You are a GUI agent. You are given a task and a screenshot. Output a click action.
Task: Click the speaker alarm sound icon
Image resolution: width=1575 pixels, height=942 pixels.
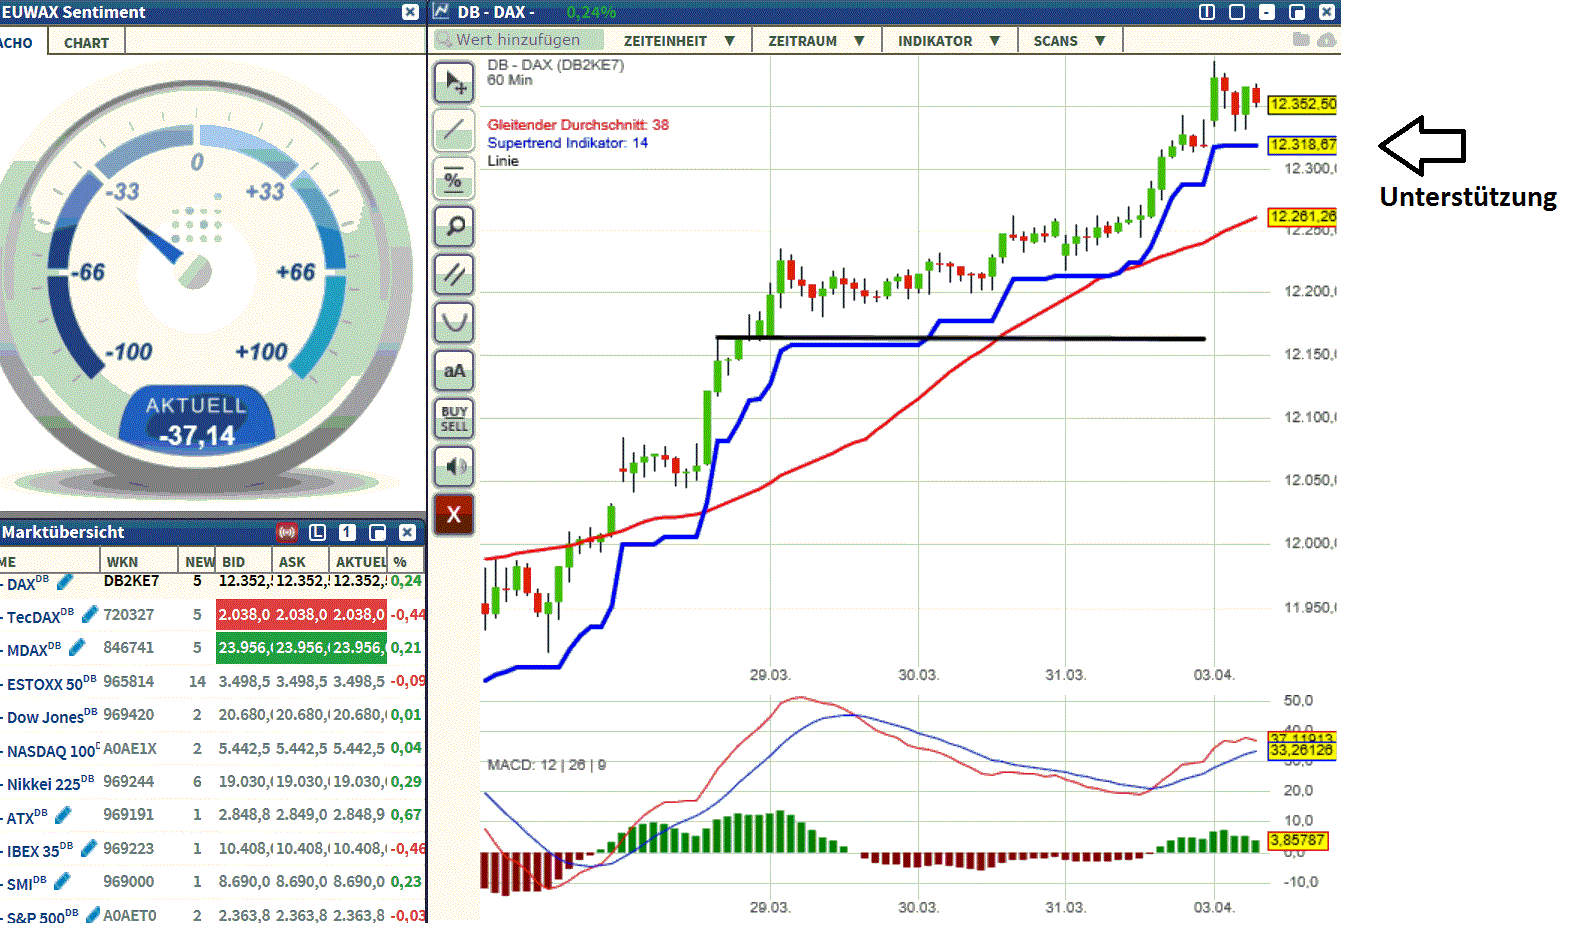[454, 466]
